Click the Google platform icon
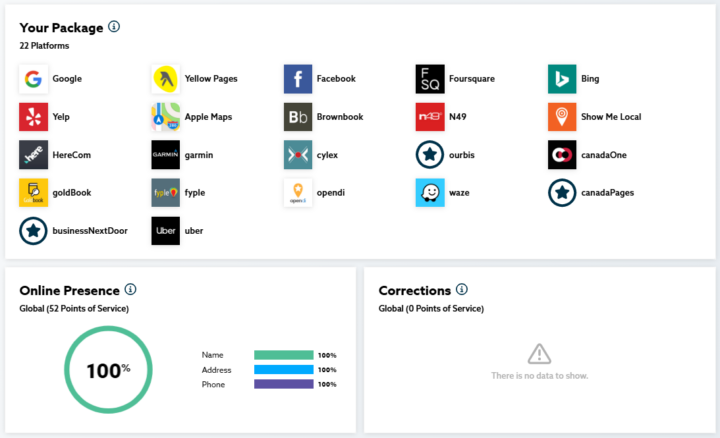 (x=34, y=79)
